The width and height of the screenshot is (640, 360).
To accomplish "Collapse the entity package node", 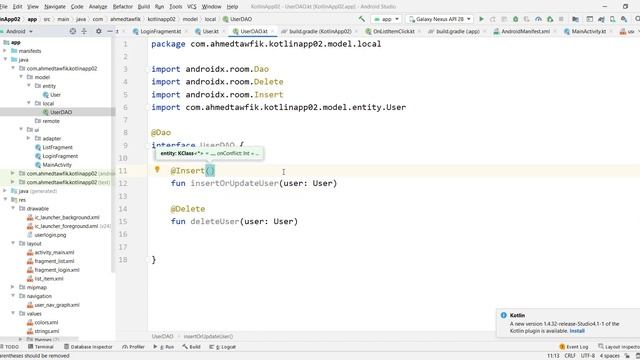I will 29,86.
